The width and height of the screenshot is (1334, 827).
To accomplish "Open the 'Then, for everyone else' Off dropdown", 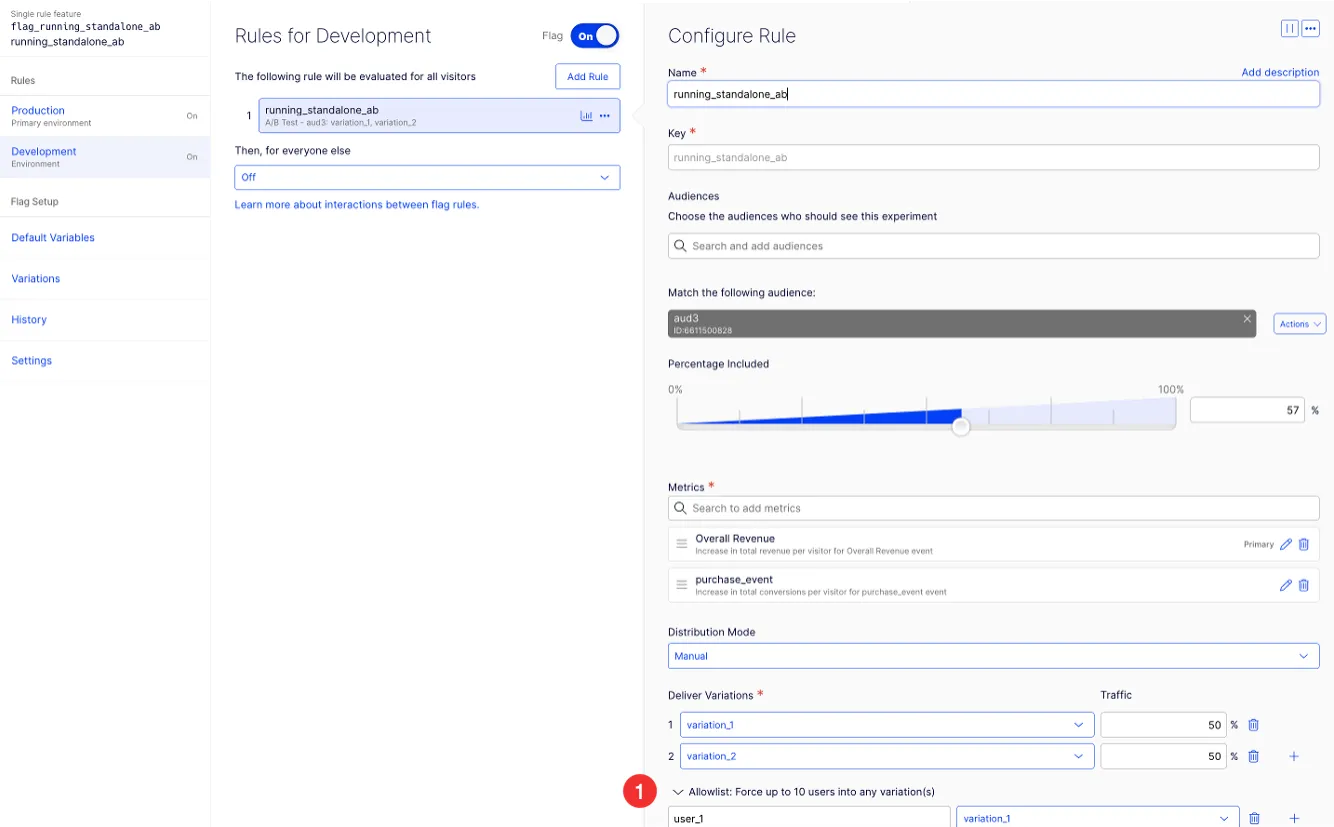I will 427,177.
